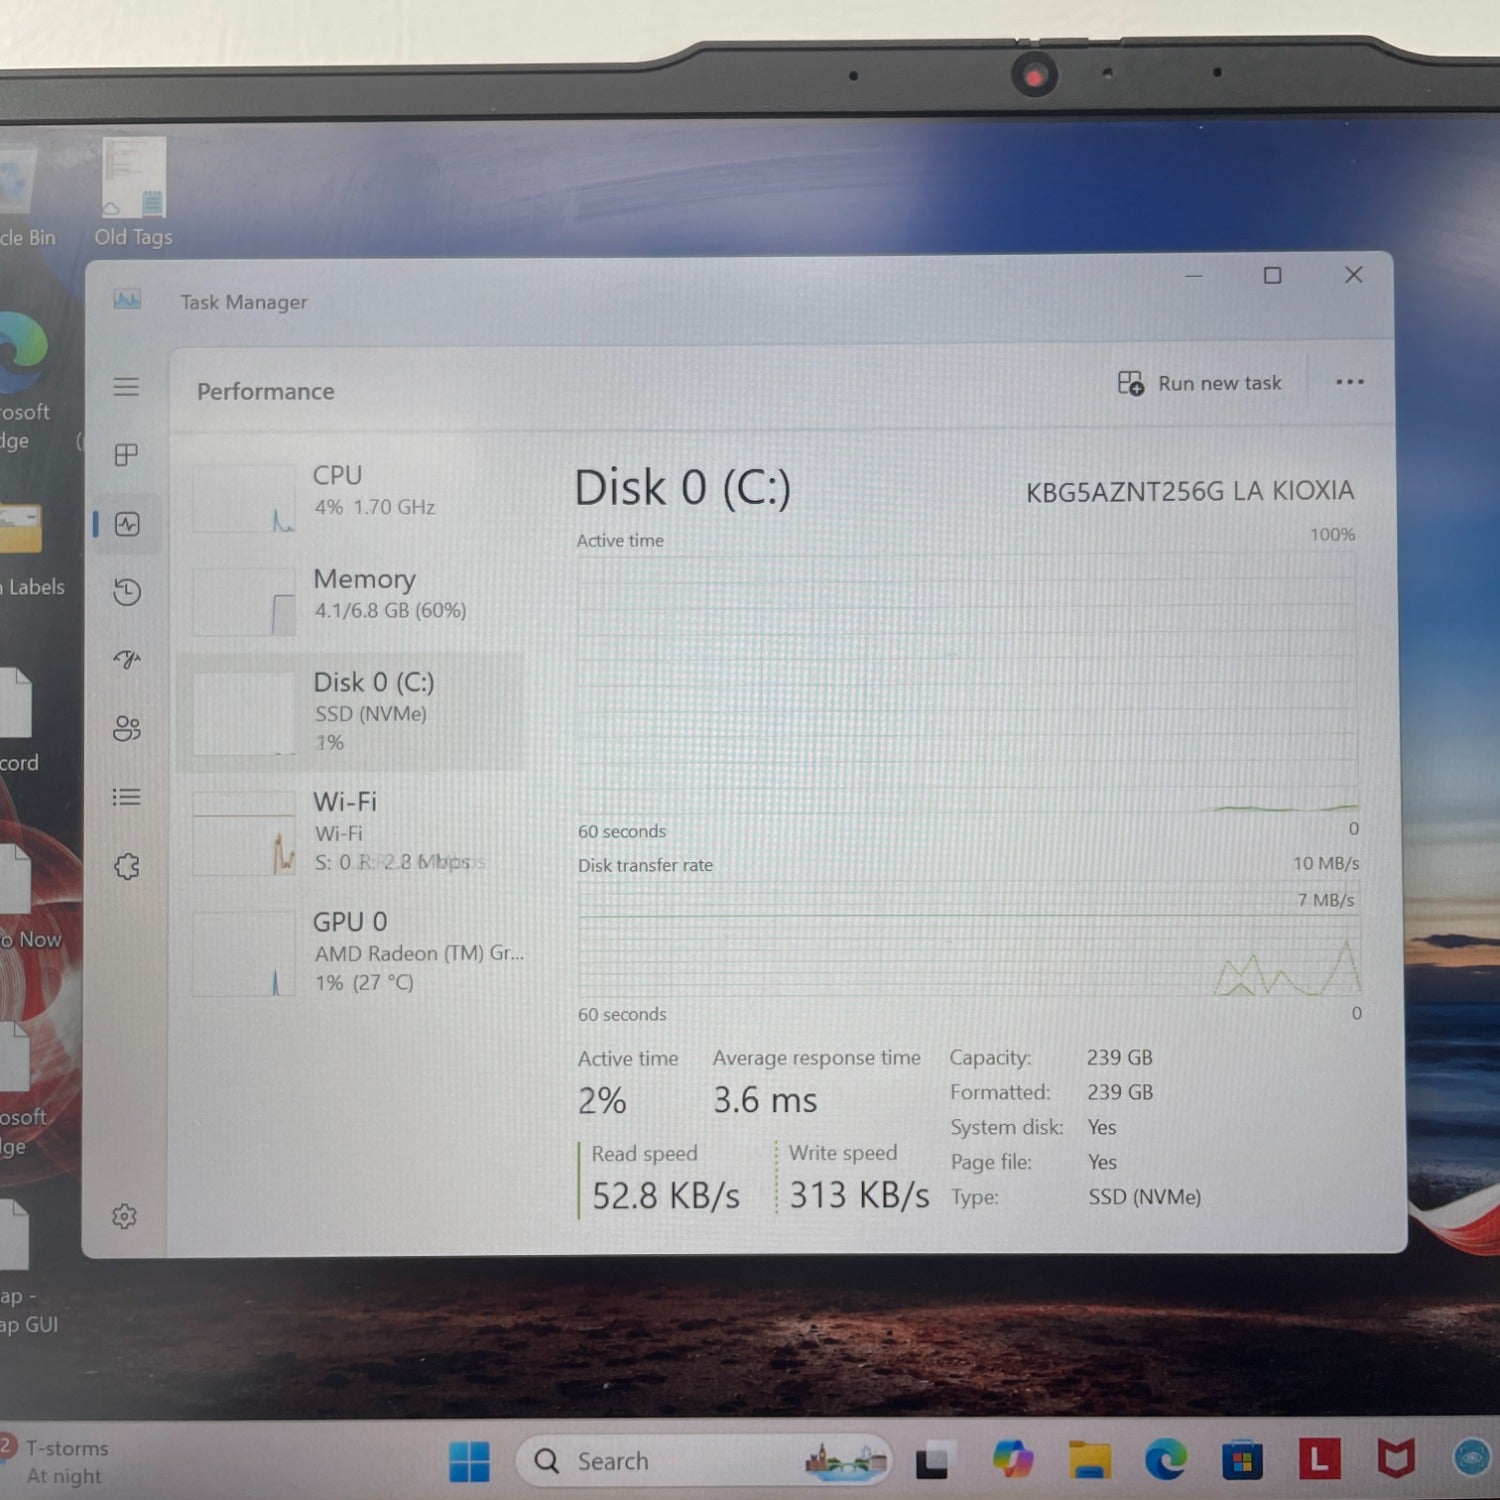The image size is (1500, 1500).
Task: Open Task Manager Settings gear icon
Action: [x=125, y=1216]
